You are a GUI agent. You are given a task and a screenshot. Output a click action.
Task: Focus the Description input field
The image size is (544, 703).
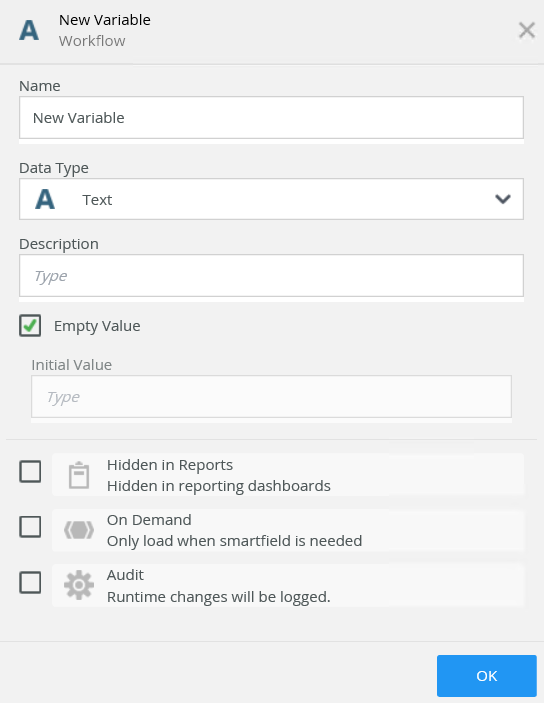click(x=271, y=276)
